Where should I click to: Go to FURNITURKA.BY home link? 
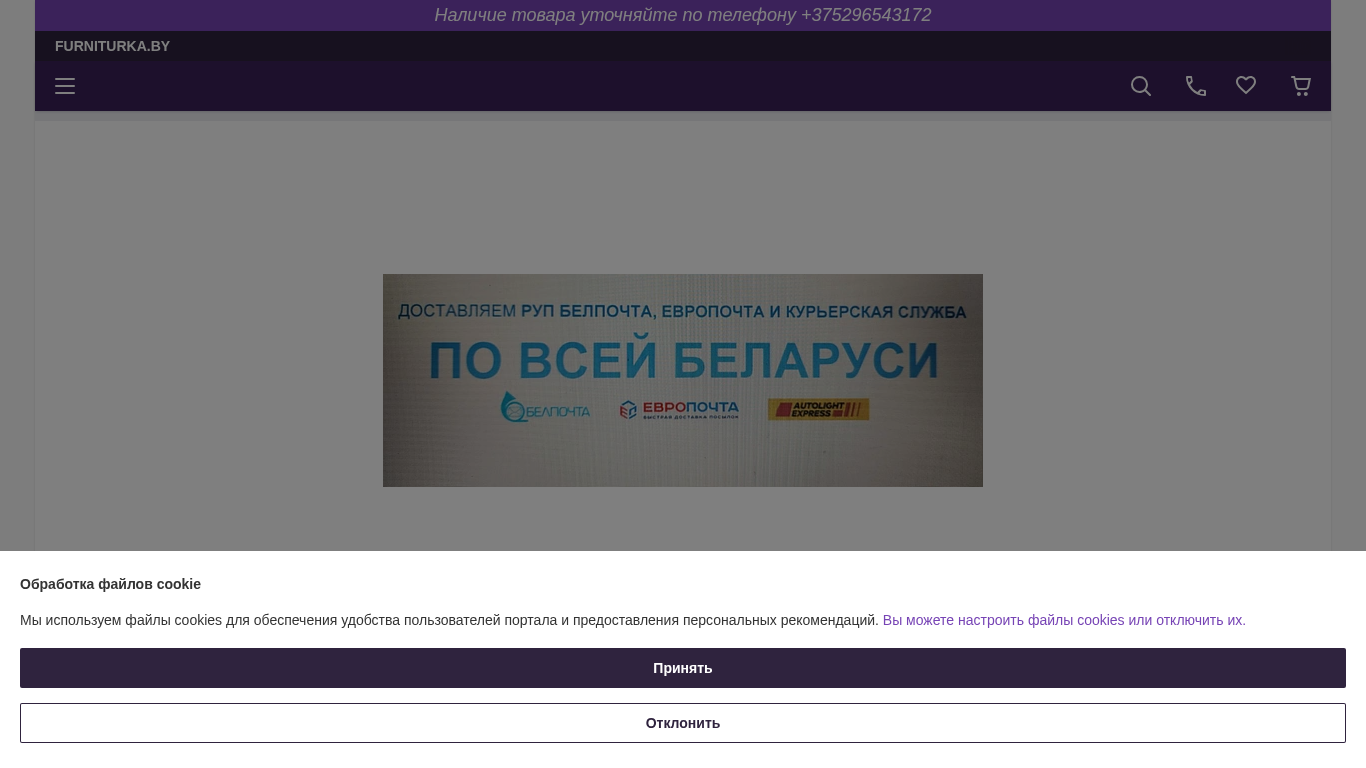coord(112,46)
